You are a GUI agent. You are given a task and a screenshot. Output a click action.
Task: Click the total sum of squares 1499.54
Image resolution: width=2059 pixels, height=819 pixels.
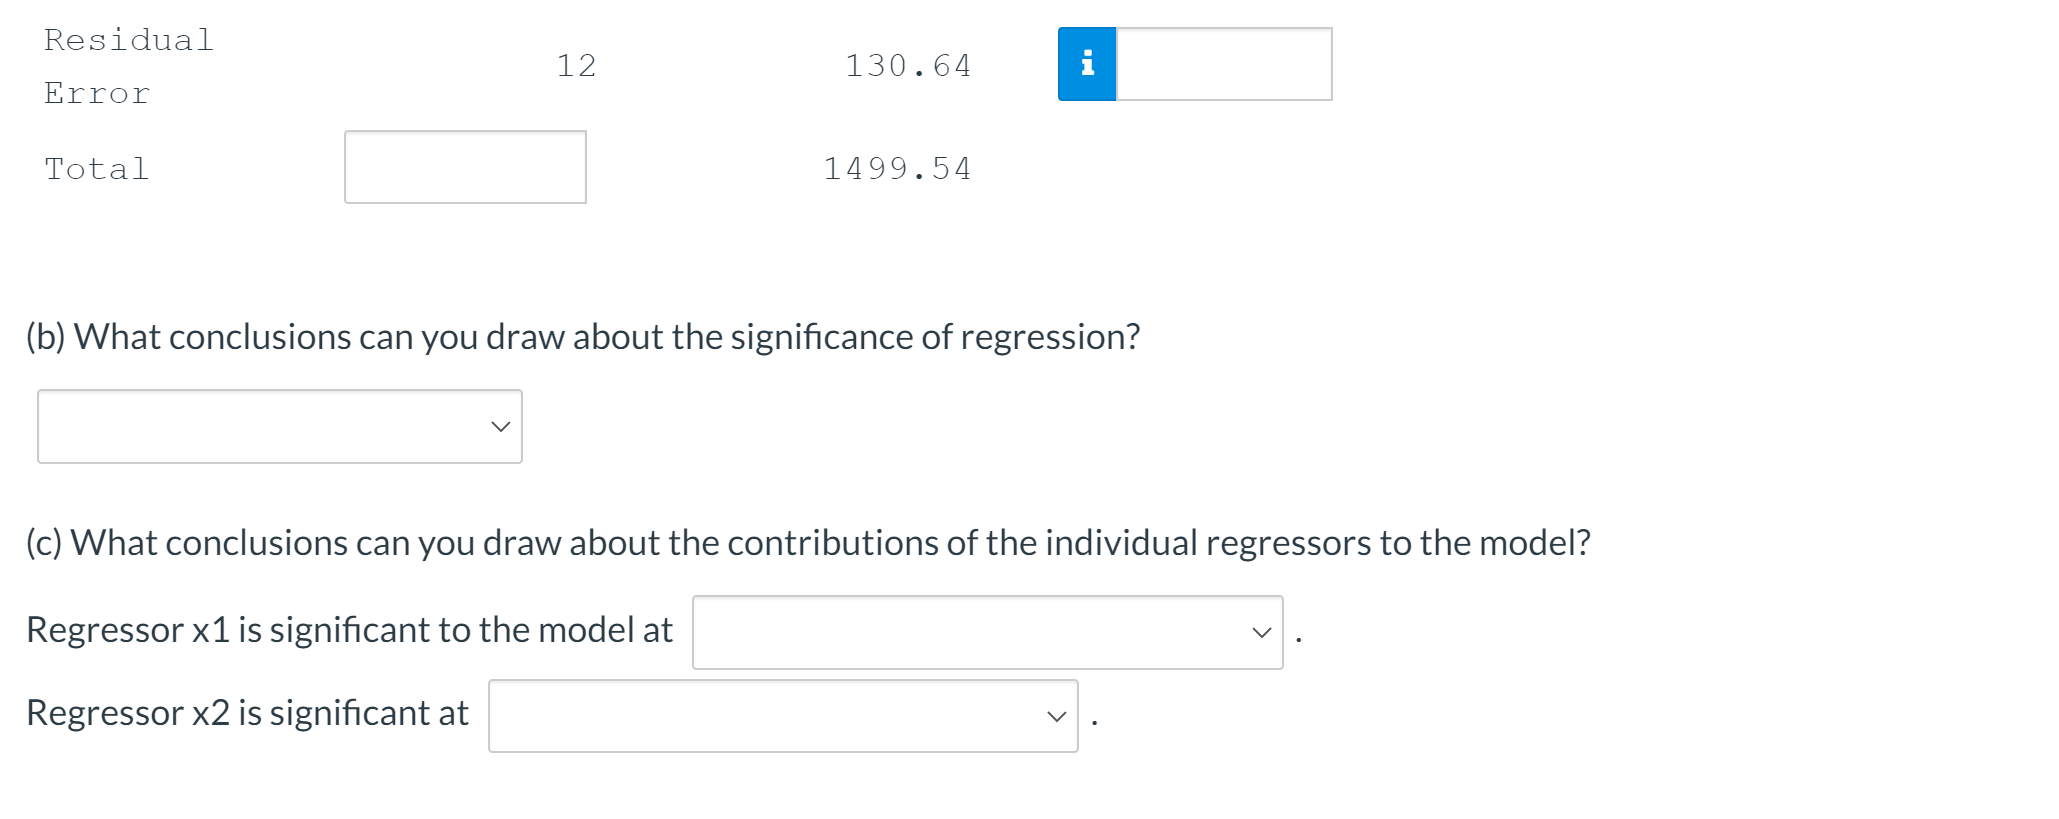click(x=897, y=168)
